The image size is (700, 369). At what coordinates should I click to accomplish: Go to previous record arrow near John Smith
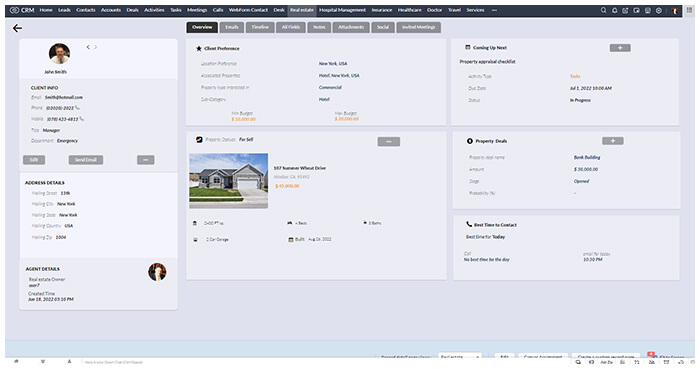pos(88,47)
